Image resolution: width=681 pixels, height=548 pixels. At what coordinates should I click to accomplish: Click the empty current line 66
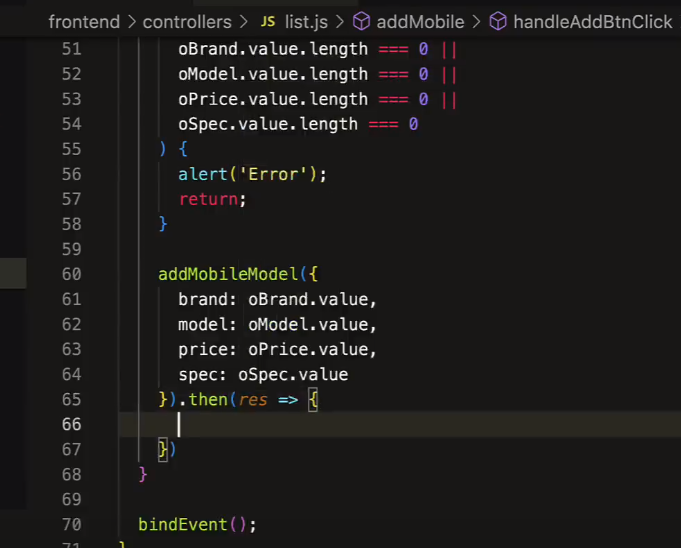click(400, 425)
